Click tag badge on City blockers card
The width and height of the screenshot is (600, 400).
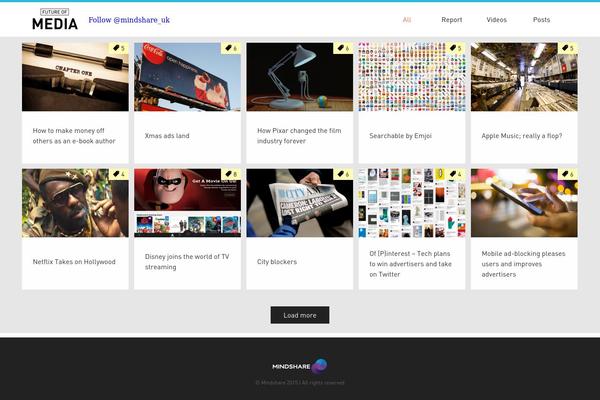[x=343, y=174]
